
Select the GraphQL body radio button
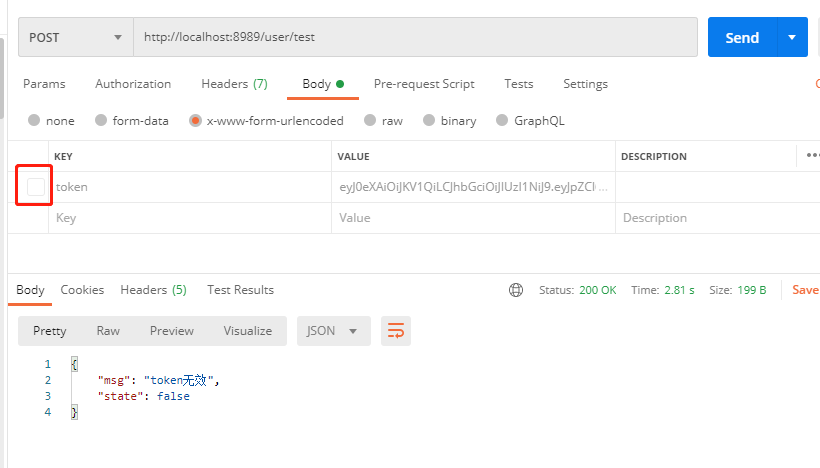[502, 120]
